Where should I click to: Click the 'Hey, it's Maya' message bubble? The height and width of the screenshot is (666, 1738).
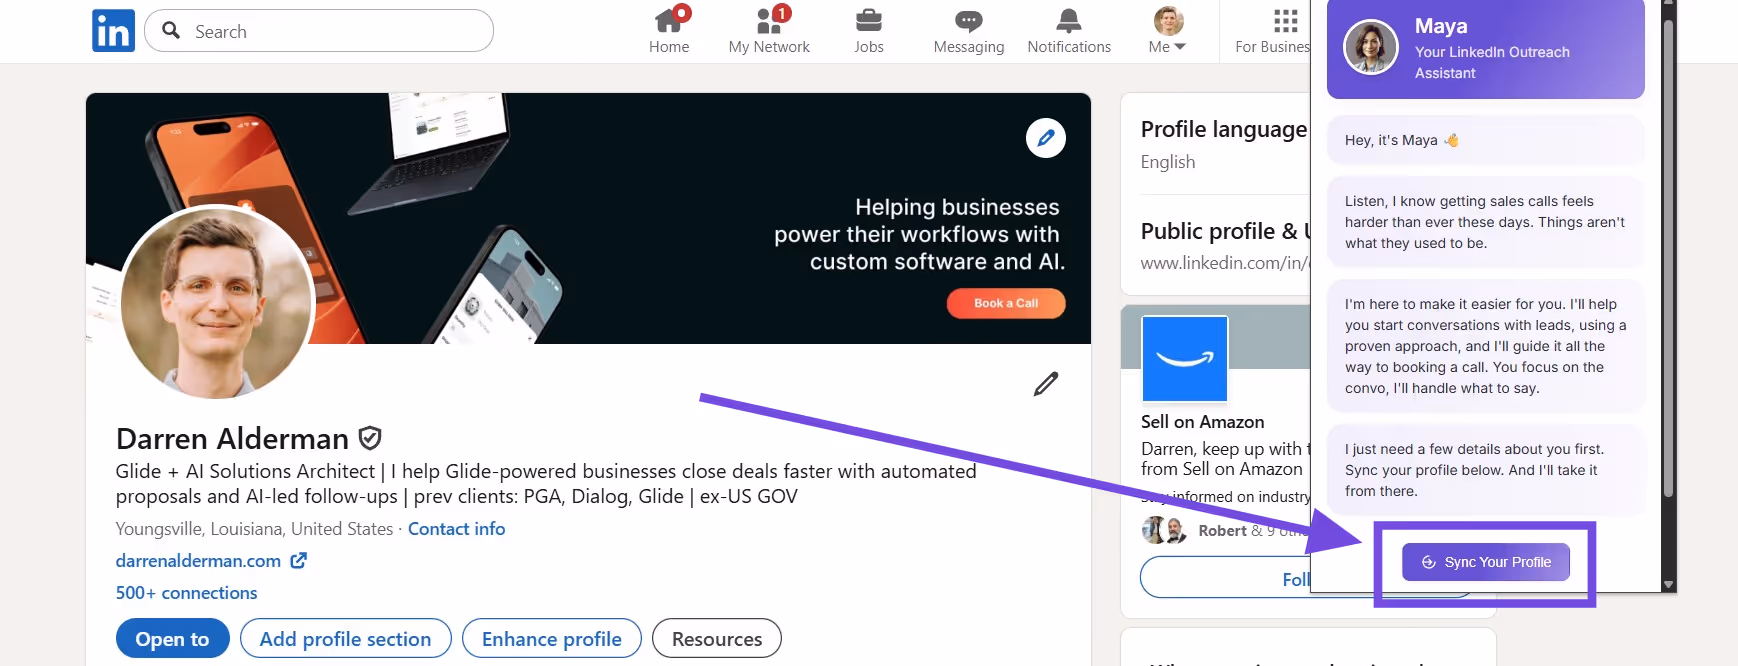1486,140
